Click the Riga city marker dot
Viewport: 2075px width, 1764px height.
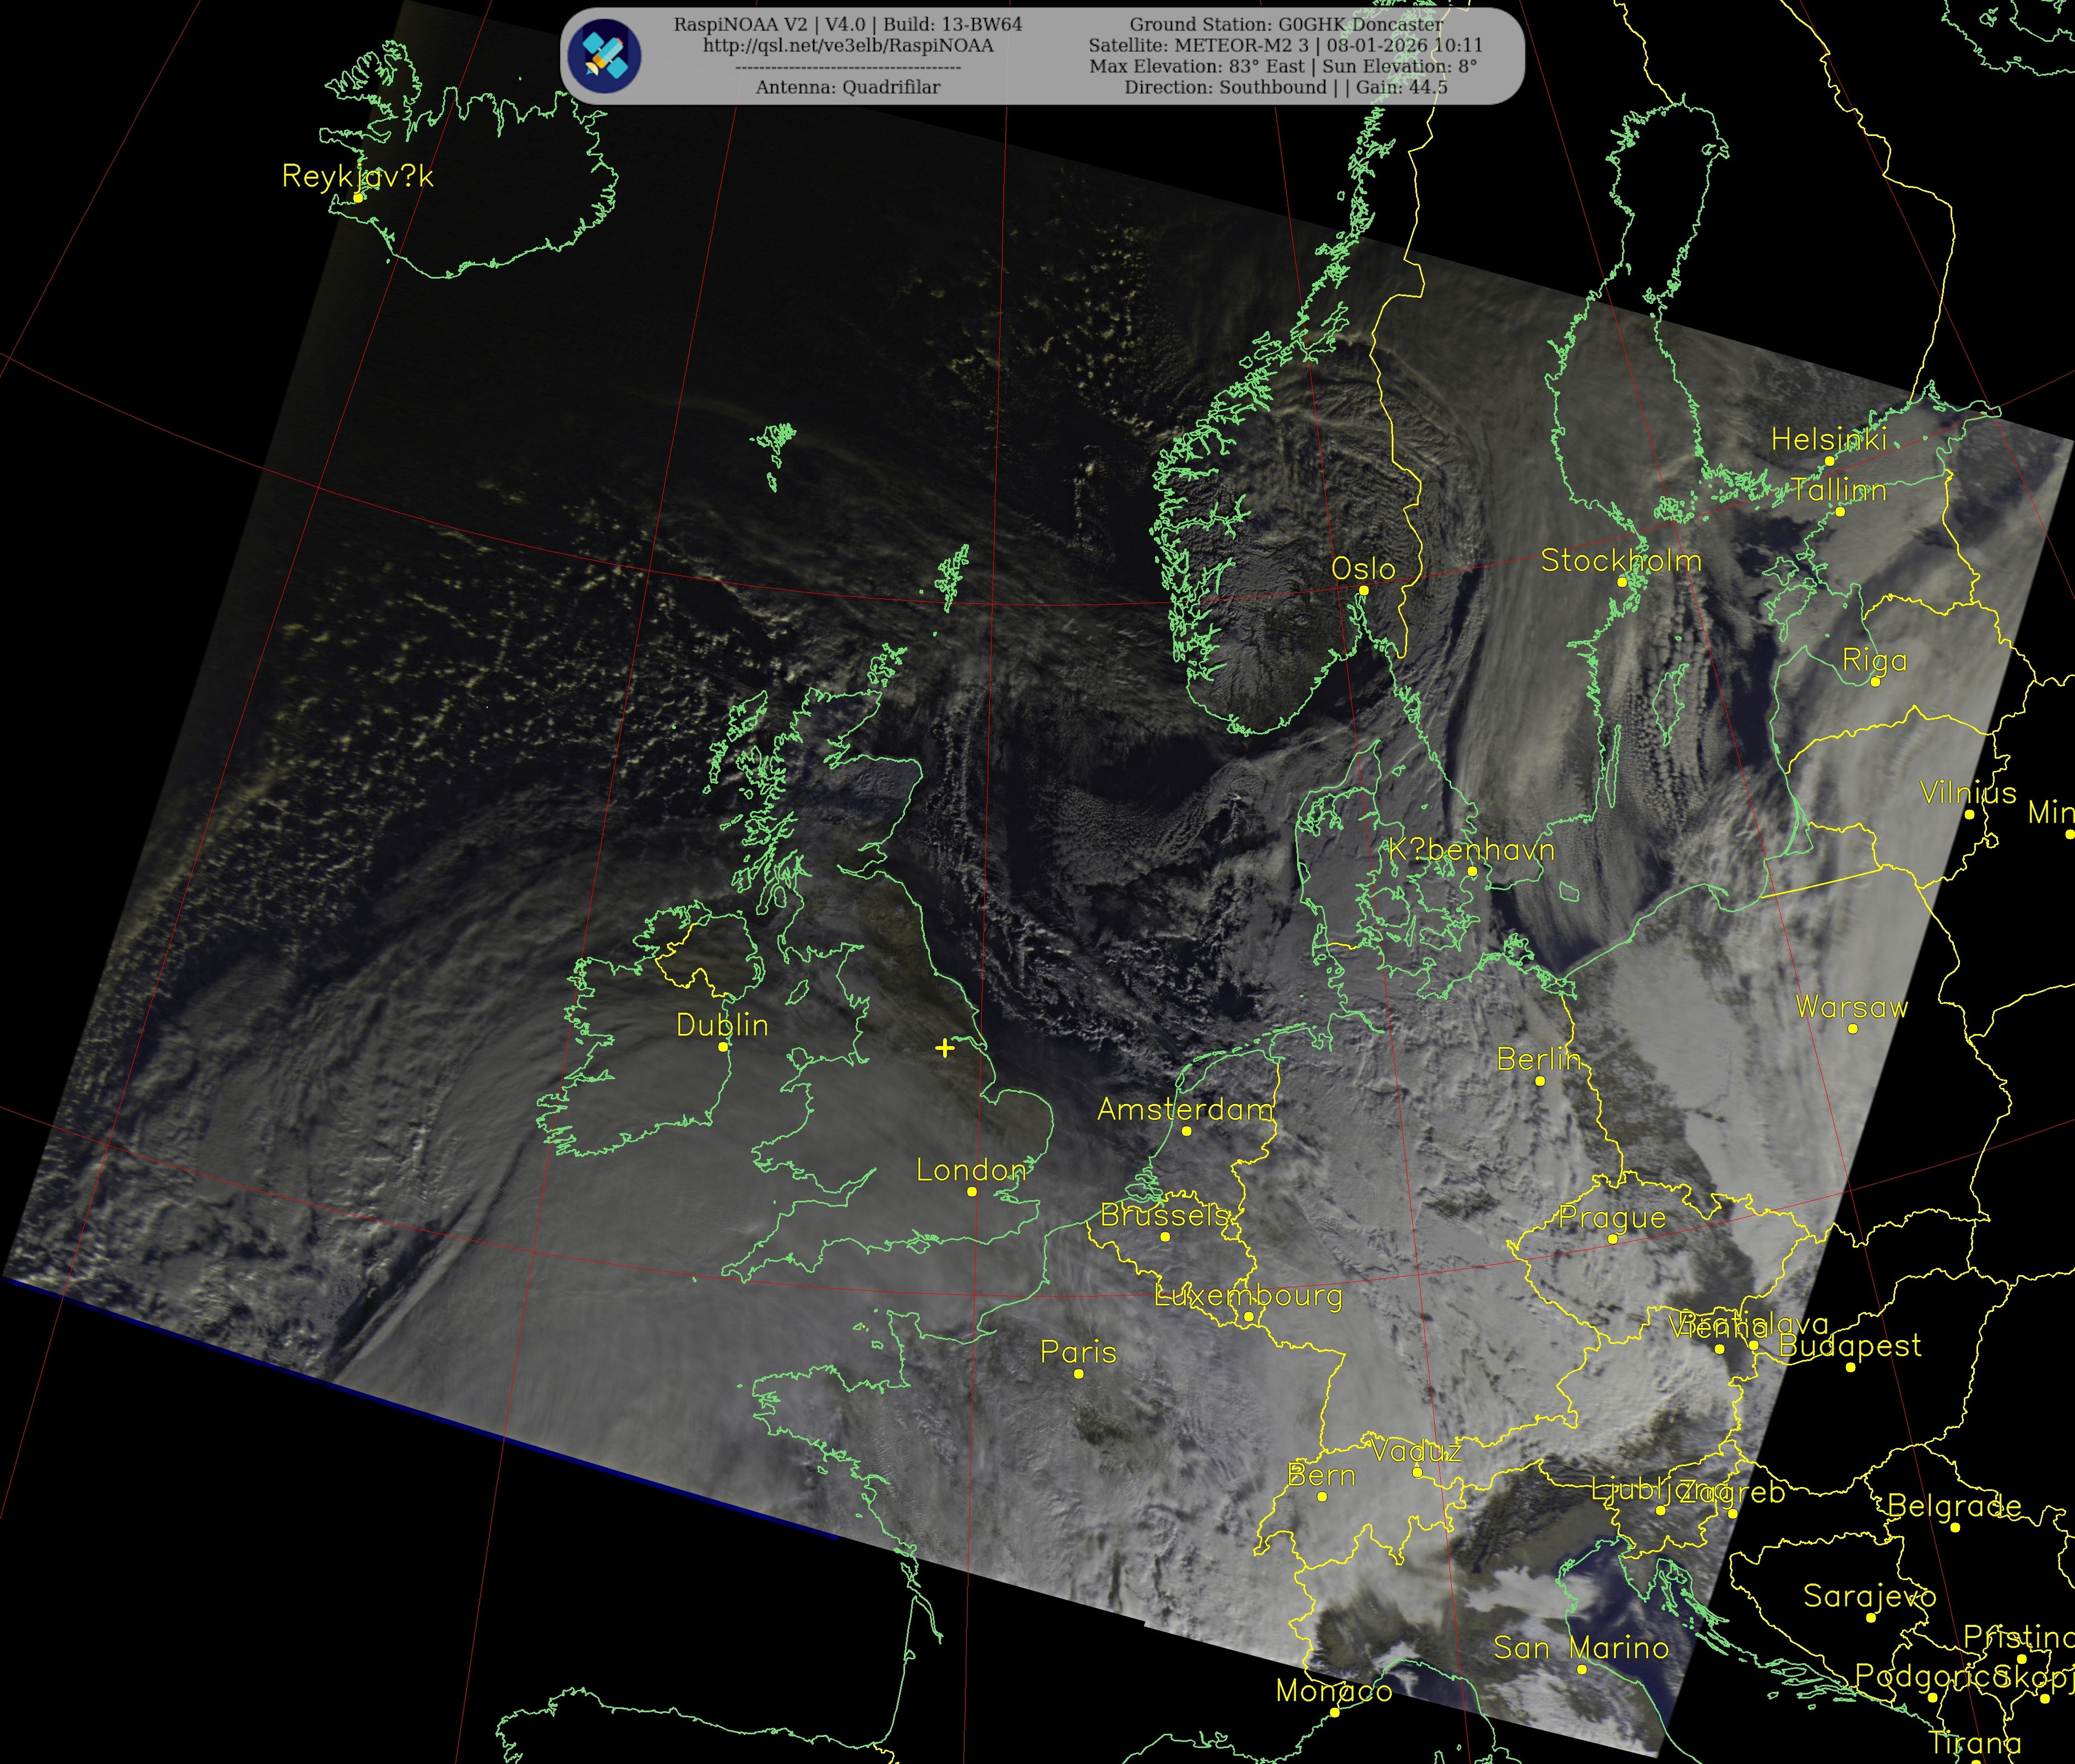1875,682
